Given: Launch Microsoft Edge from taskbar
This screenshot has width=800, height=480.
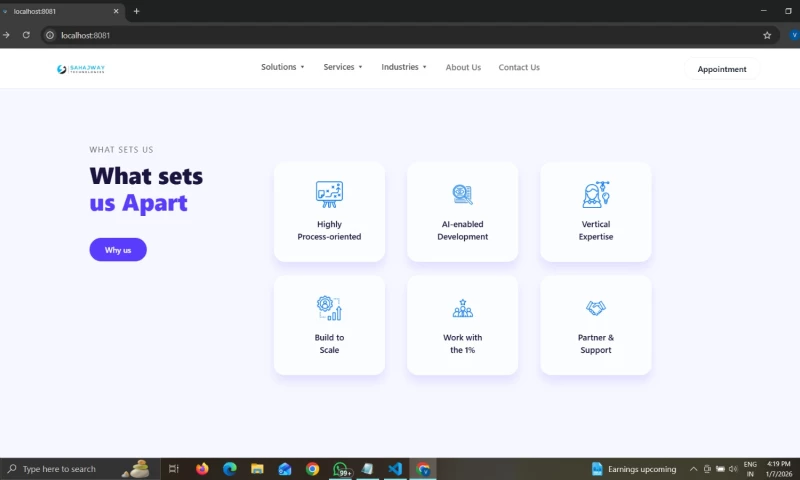Looking at the screenshot, I should pyautogui.click(x=230, y=469).
